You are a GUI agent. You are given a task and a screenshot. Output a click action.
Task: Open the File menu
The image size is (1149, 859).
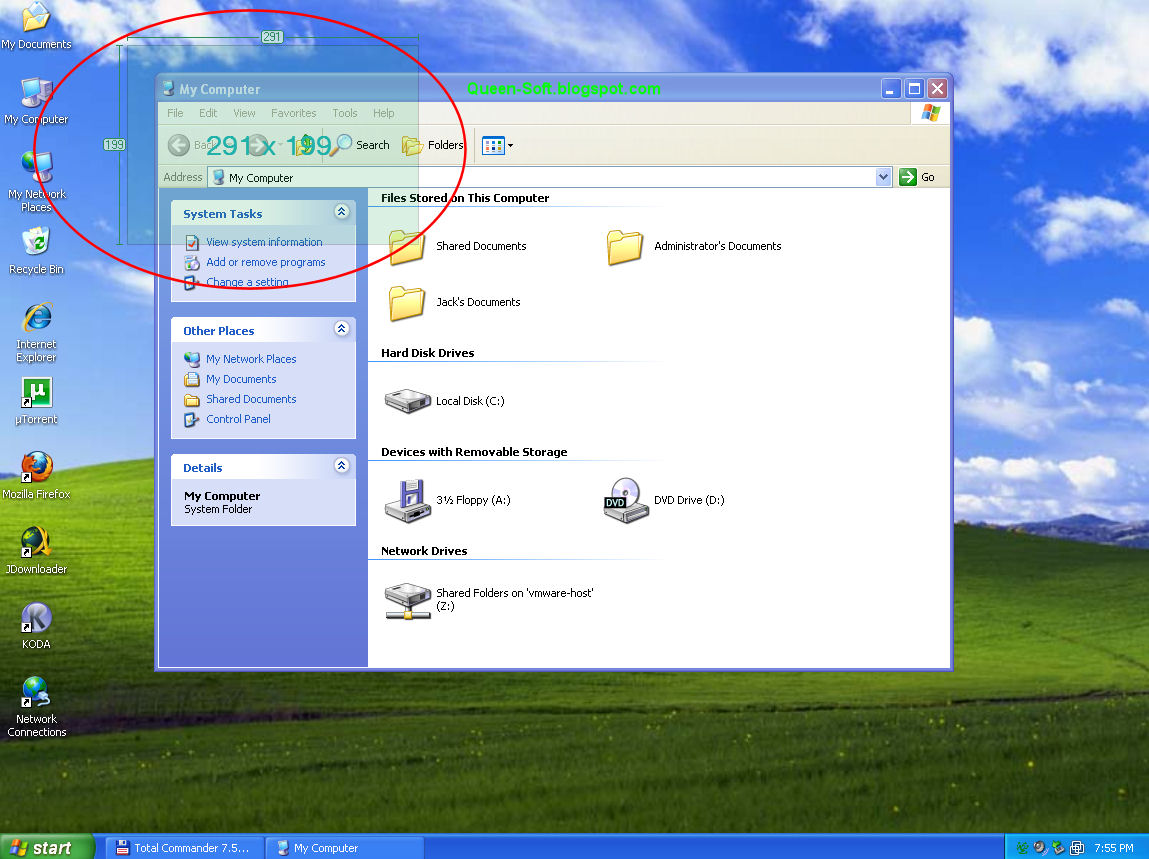point(175,113)
